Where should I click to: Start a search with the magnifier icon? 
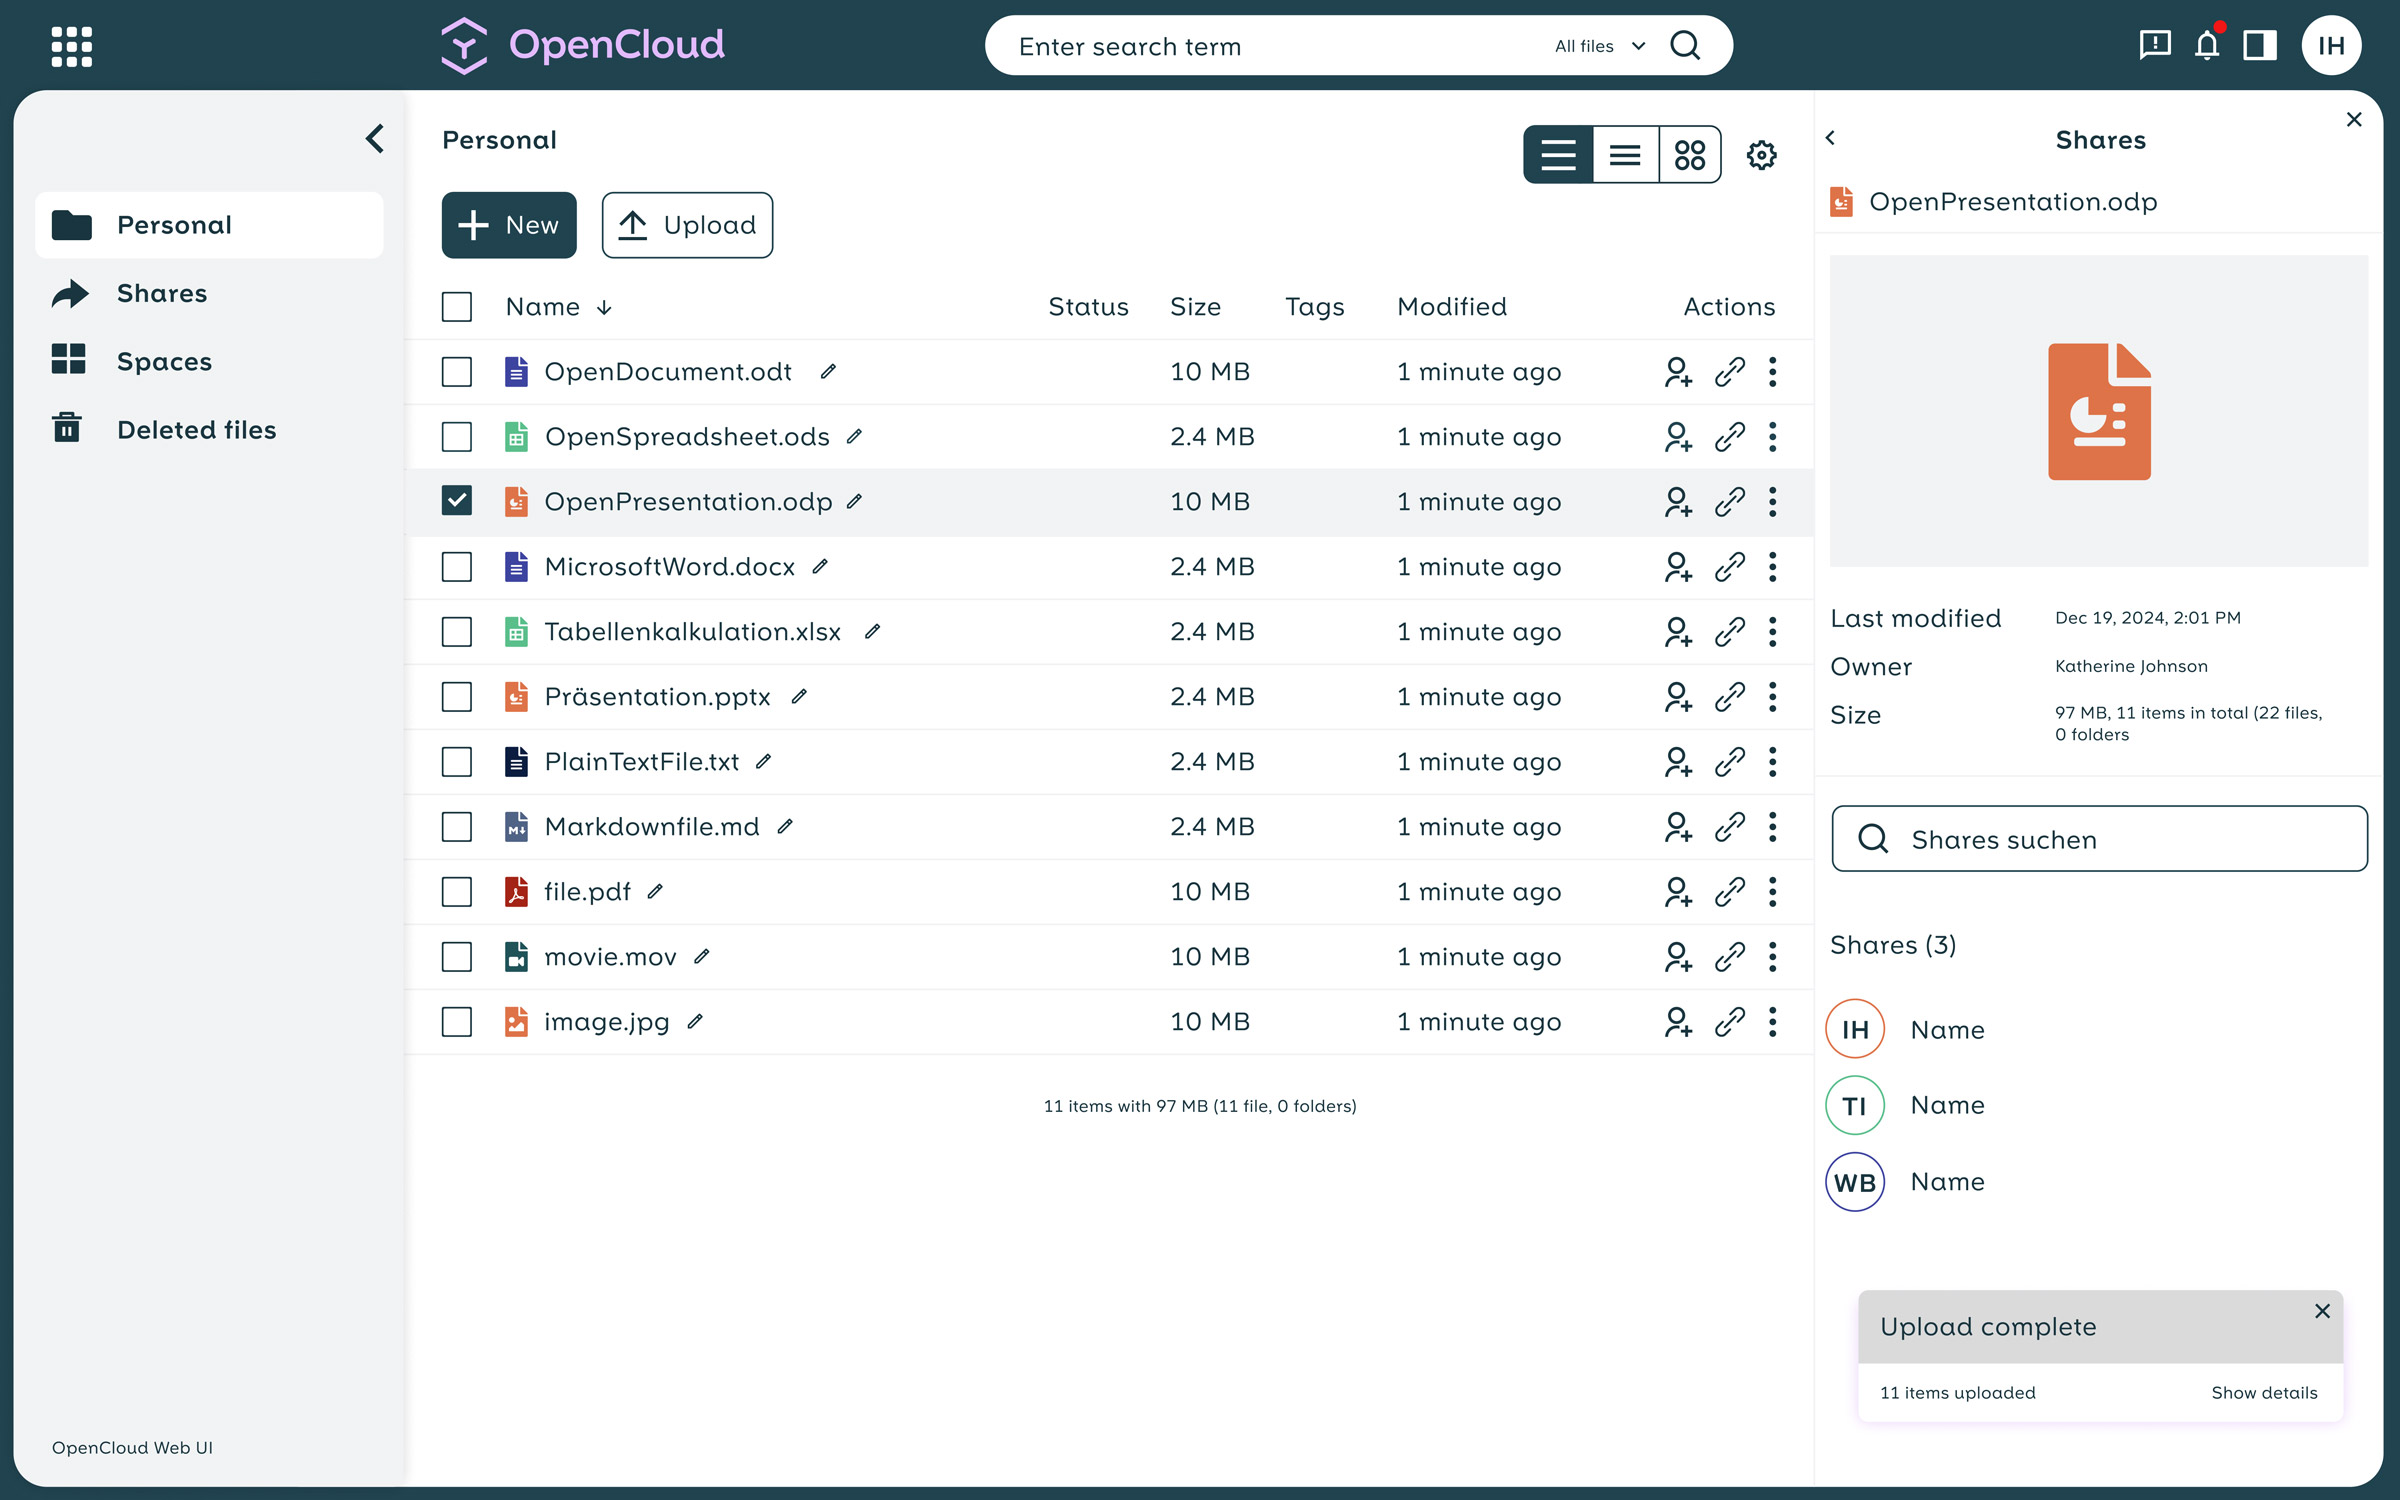(x=1686, y=45)
